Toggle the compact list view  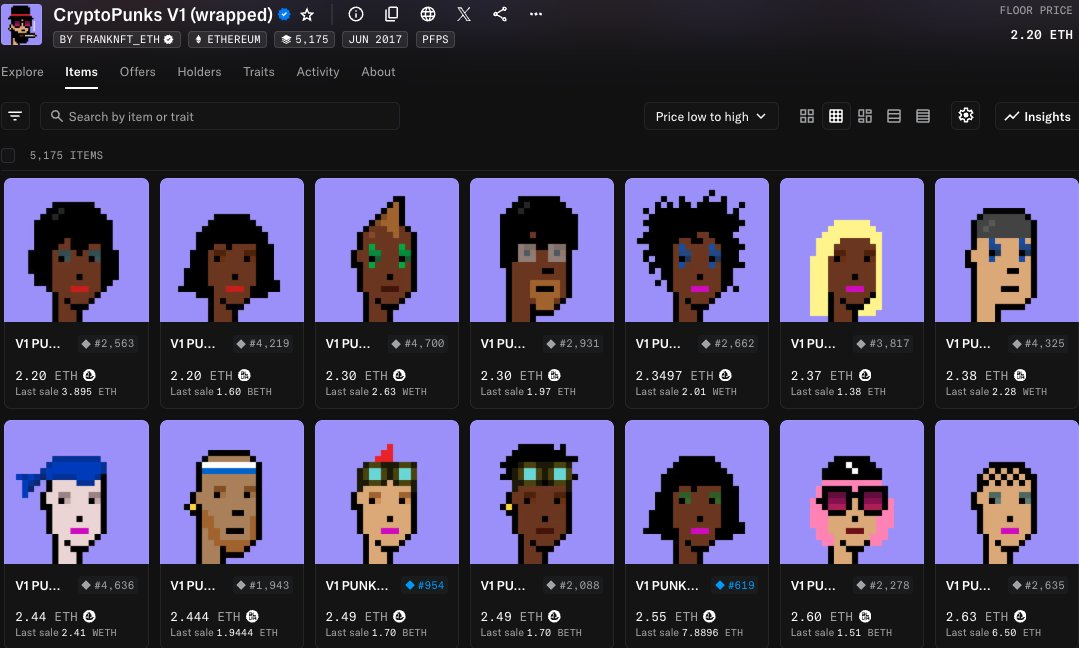click(923, 115)
